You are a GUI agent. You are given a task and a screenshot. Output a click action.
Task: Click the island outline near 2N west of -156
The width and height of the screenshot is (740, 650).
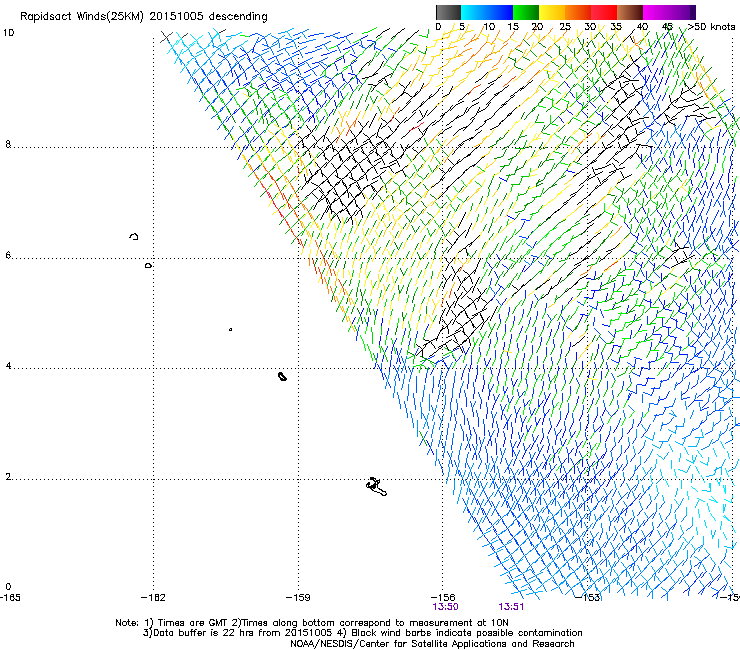[377, 487]
